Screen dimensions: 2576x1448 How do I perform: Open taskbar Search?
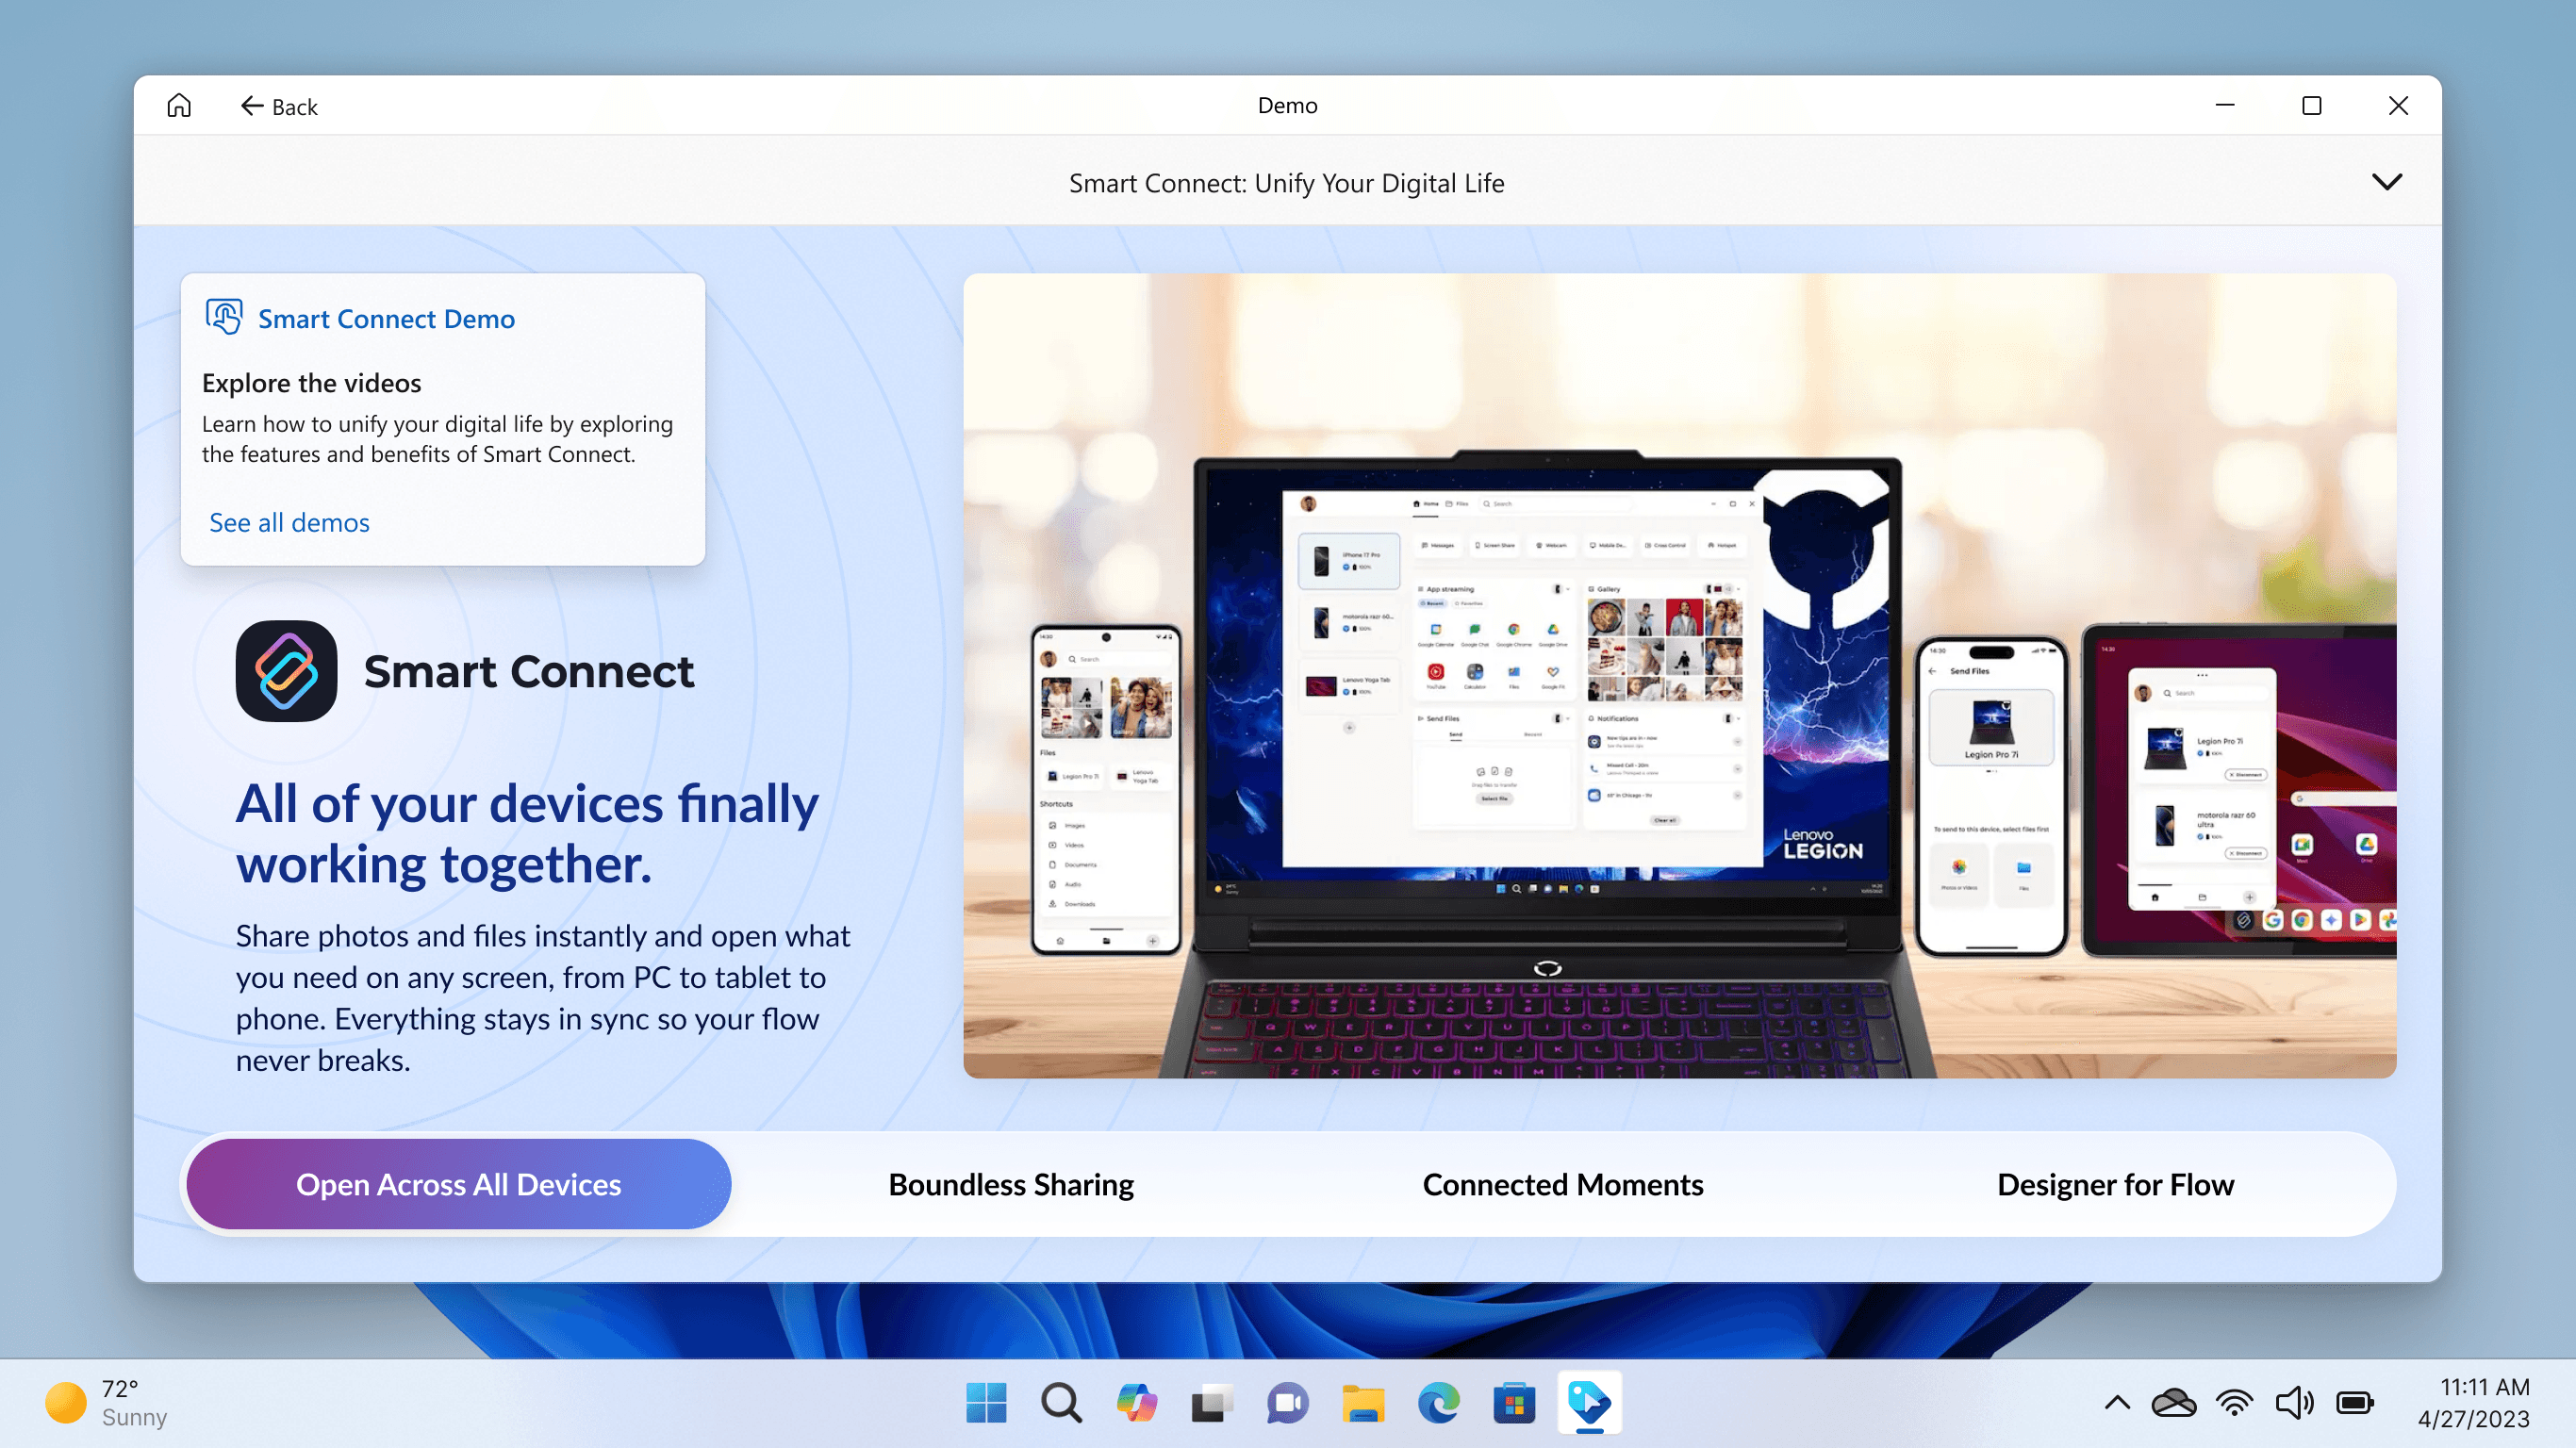point(1061,1403)
